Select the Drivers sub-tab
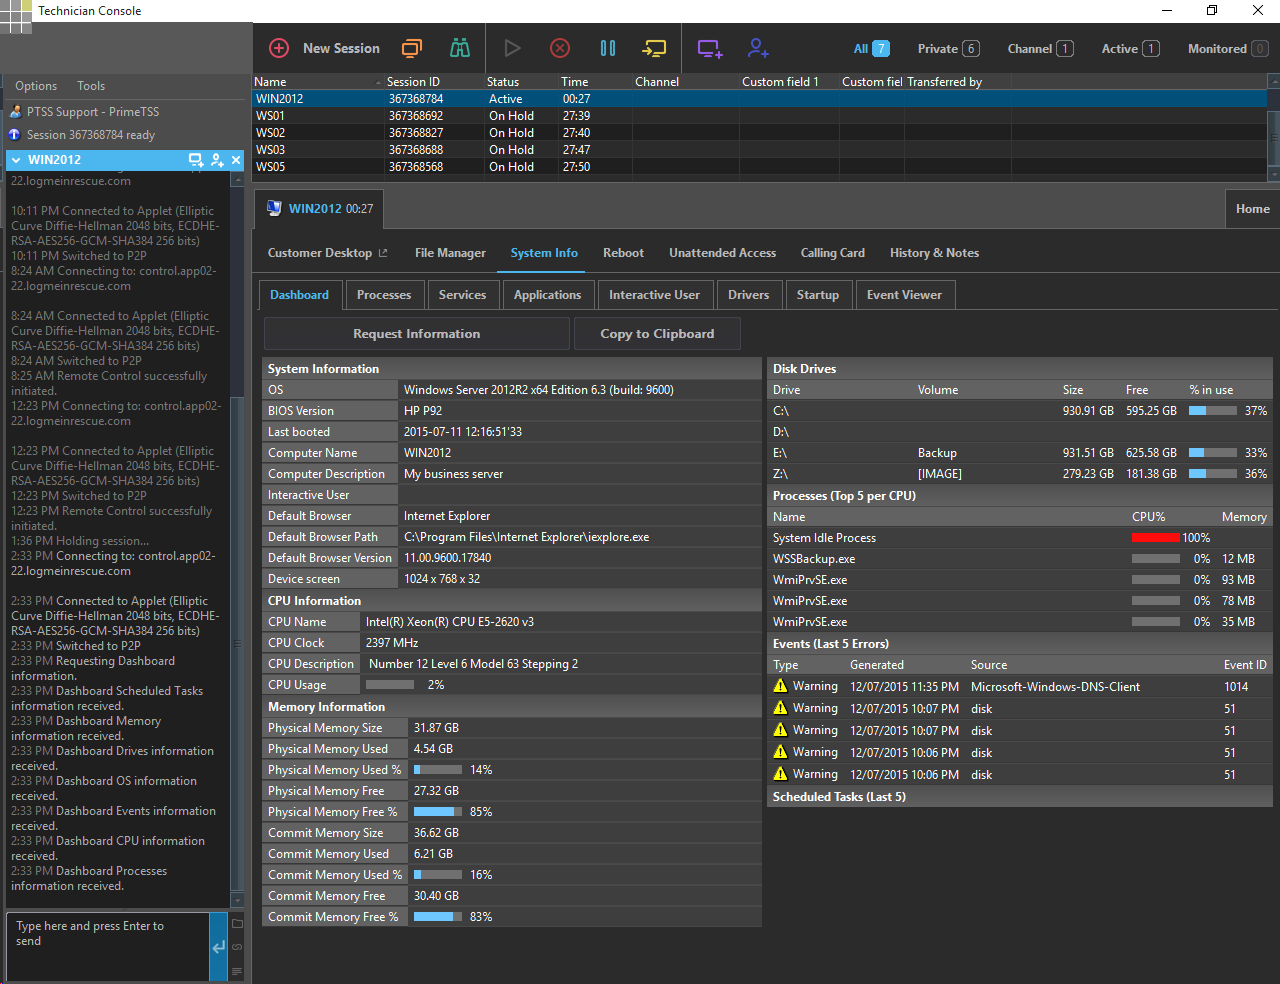The width and height of the screenshot is (1280, 984). 749,295
